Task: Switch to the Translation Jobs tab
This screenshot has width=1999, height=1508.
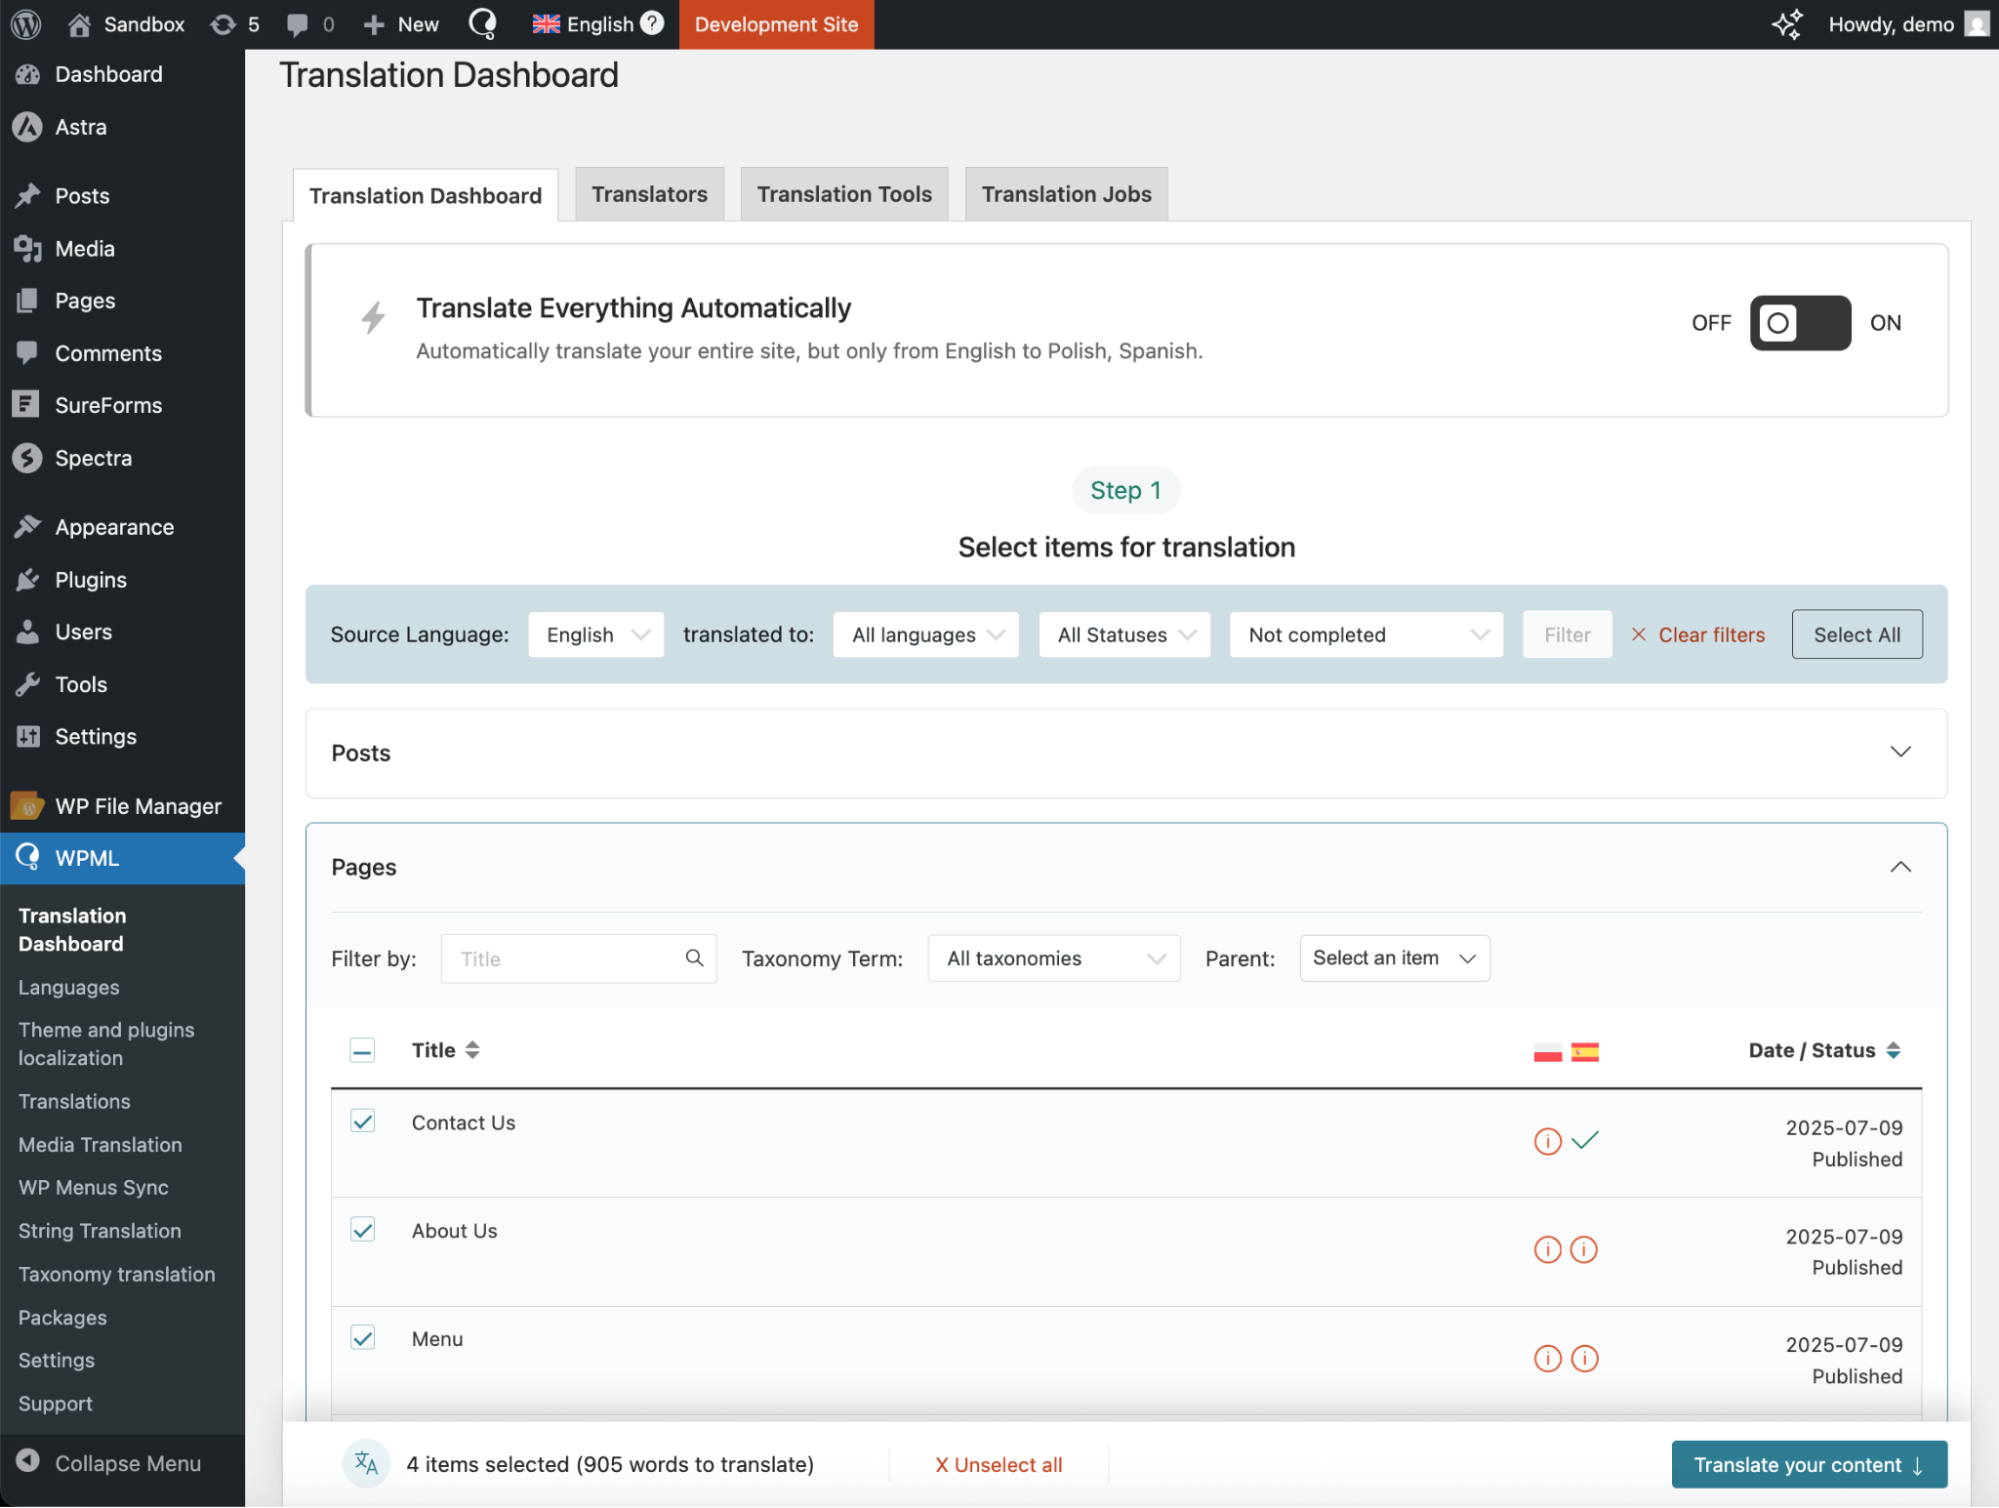Action: (1067, 194)
